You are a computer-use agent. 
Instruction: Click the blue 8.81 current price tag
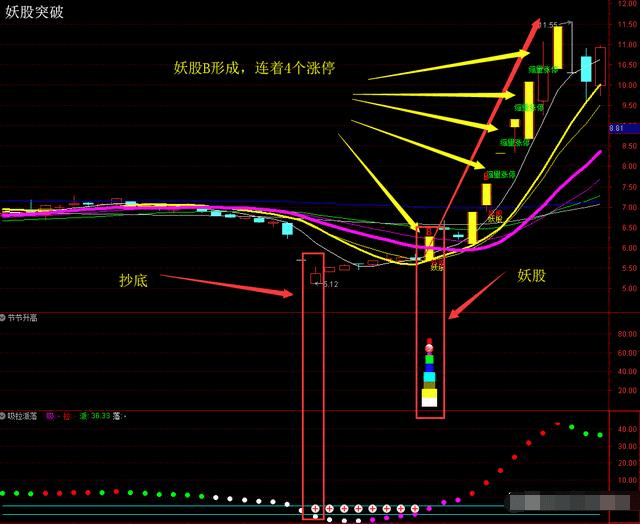tap(623, 128)
